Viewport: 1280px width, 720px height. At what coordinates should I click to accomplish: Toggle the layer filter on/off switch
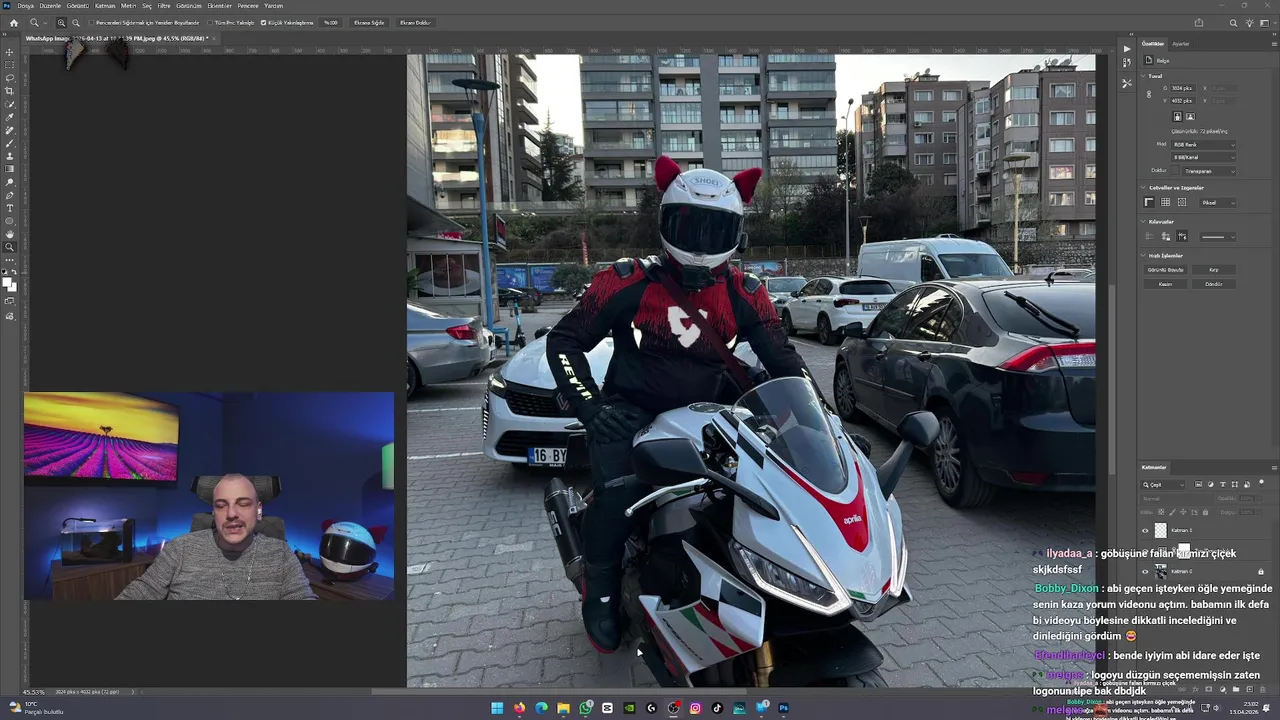(x=1261, y=484)
